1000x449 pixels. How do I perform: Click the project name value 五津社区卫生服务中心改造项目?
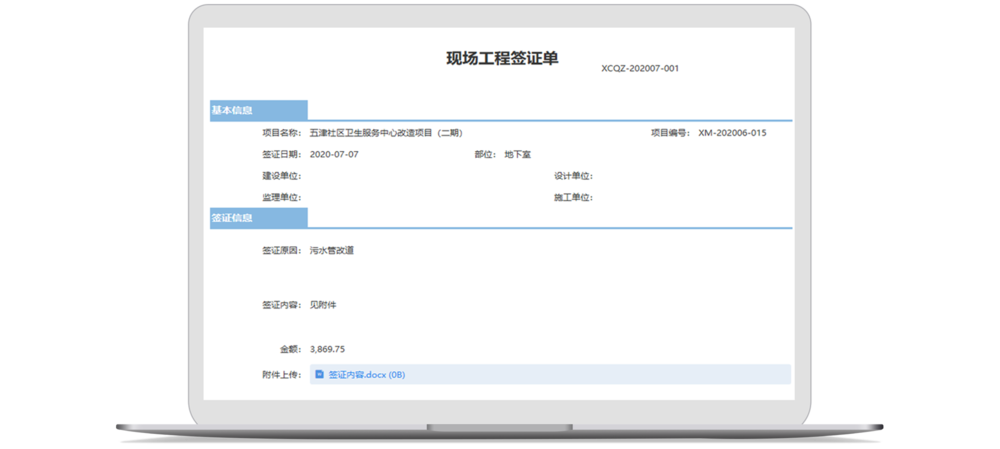tap(386, 132)
